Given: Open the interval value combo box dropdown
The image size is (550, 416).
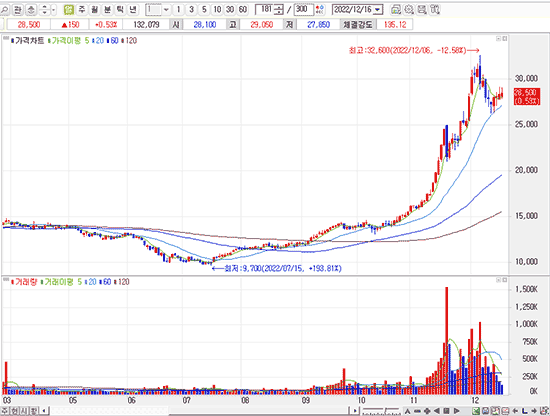Looking at the screenshot, I should pyautogui.click(x=166, y=9).
